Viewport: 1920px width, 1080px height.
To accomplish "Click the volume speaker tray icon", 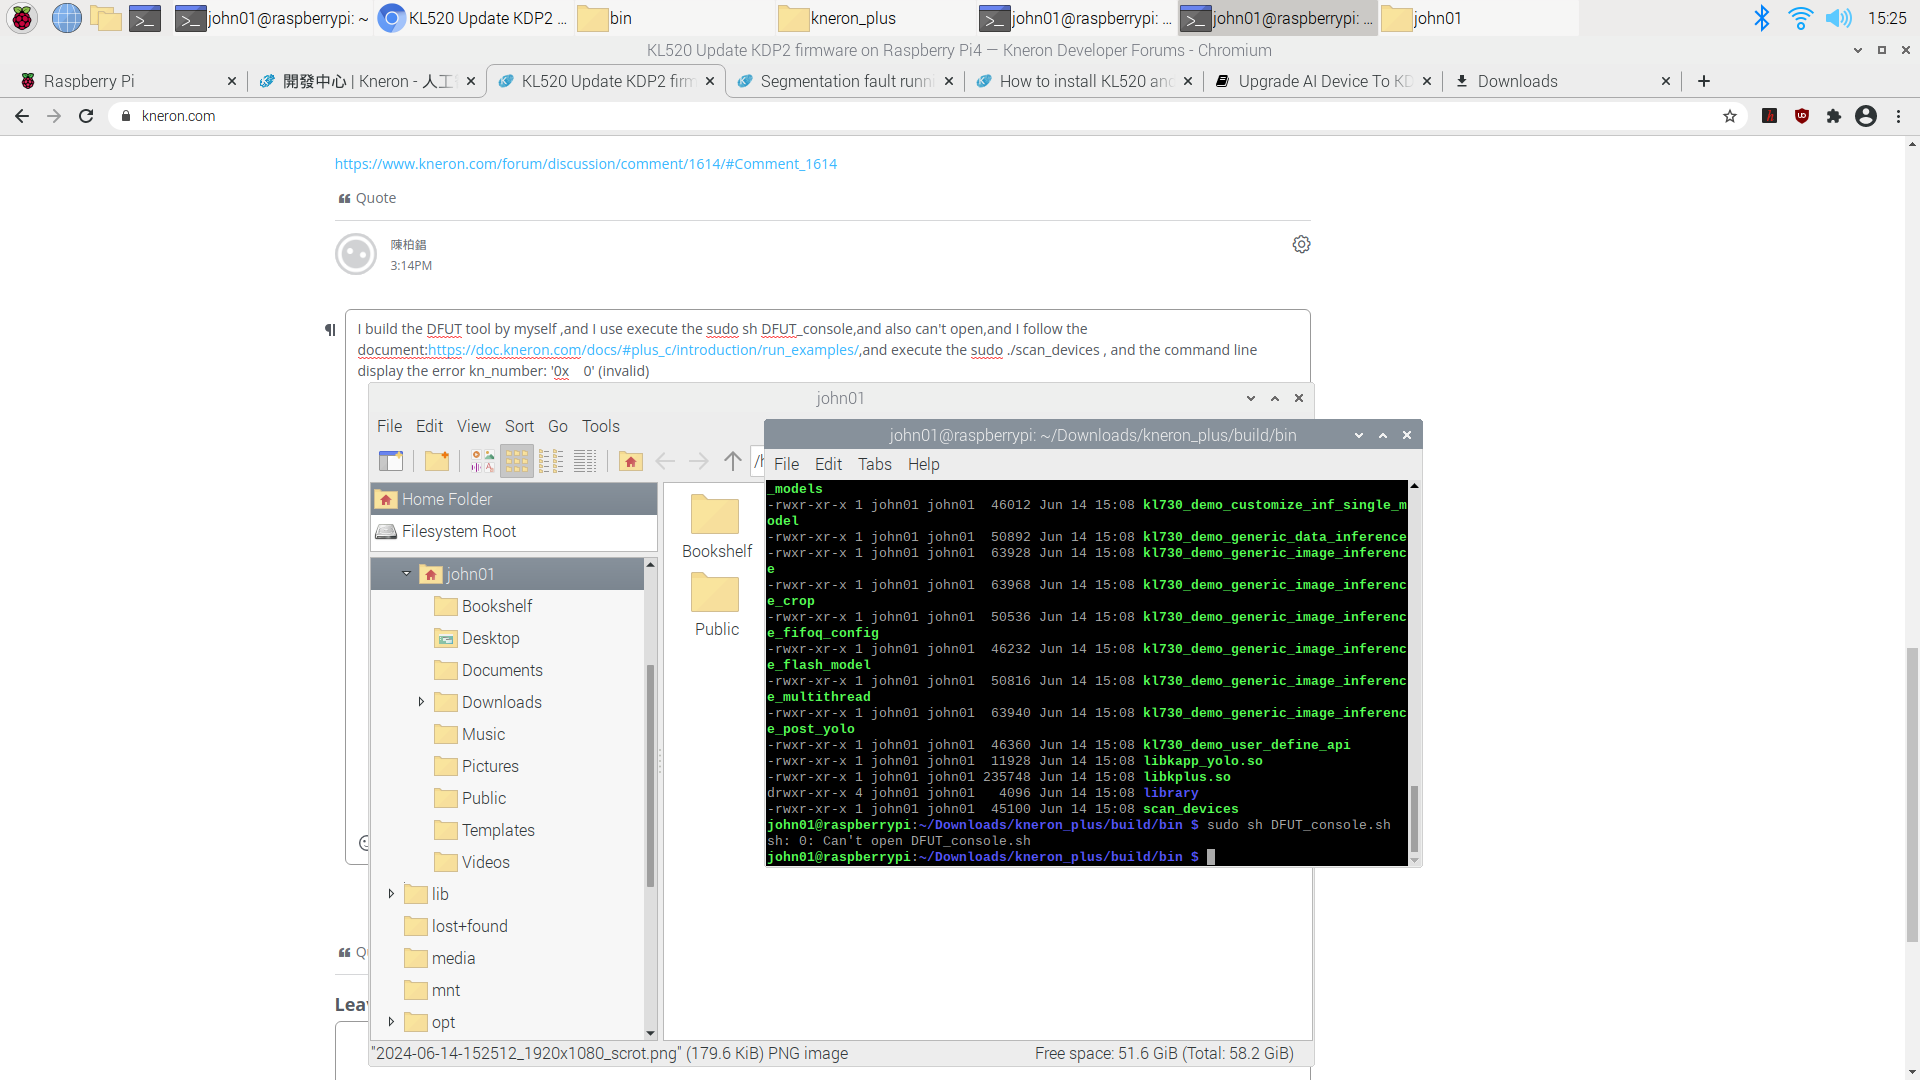I will pos(1838,18).
